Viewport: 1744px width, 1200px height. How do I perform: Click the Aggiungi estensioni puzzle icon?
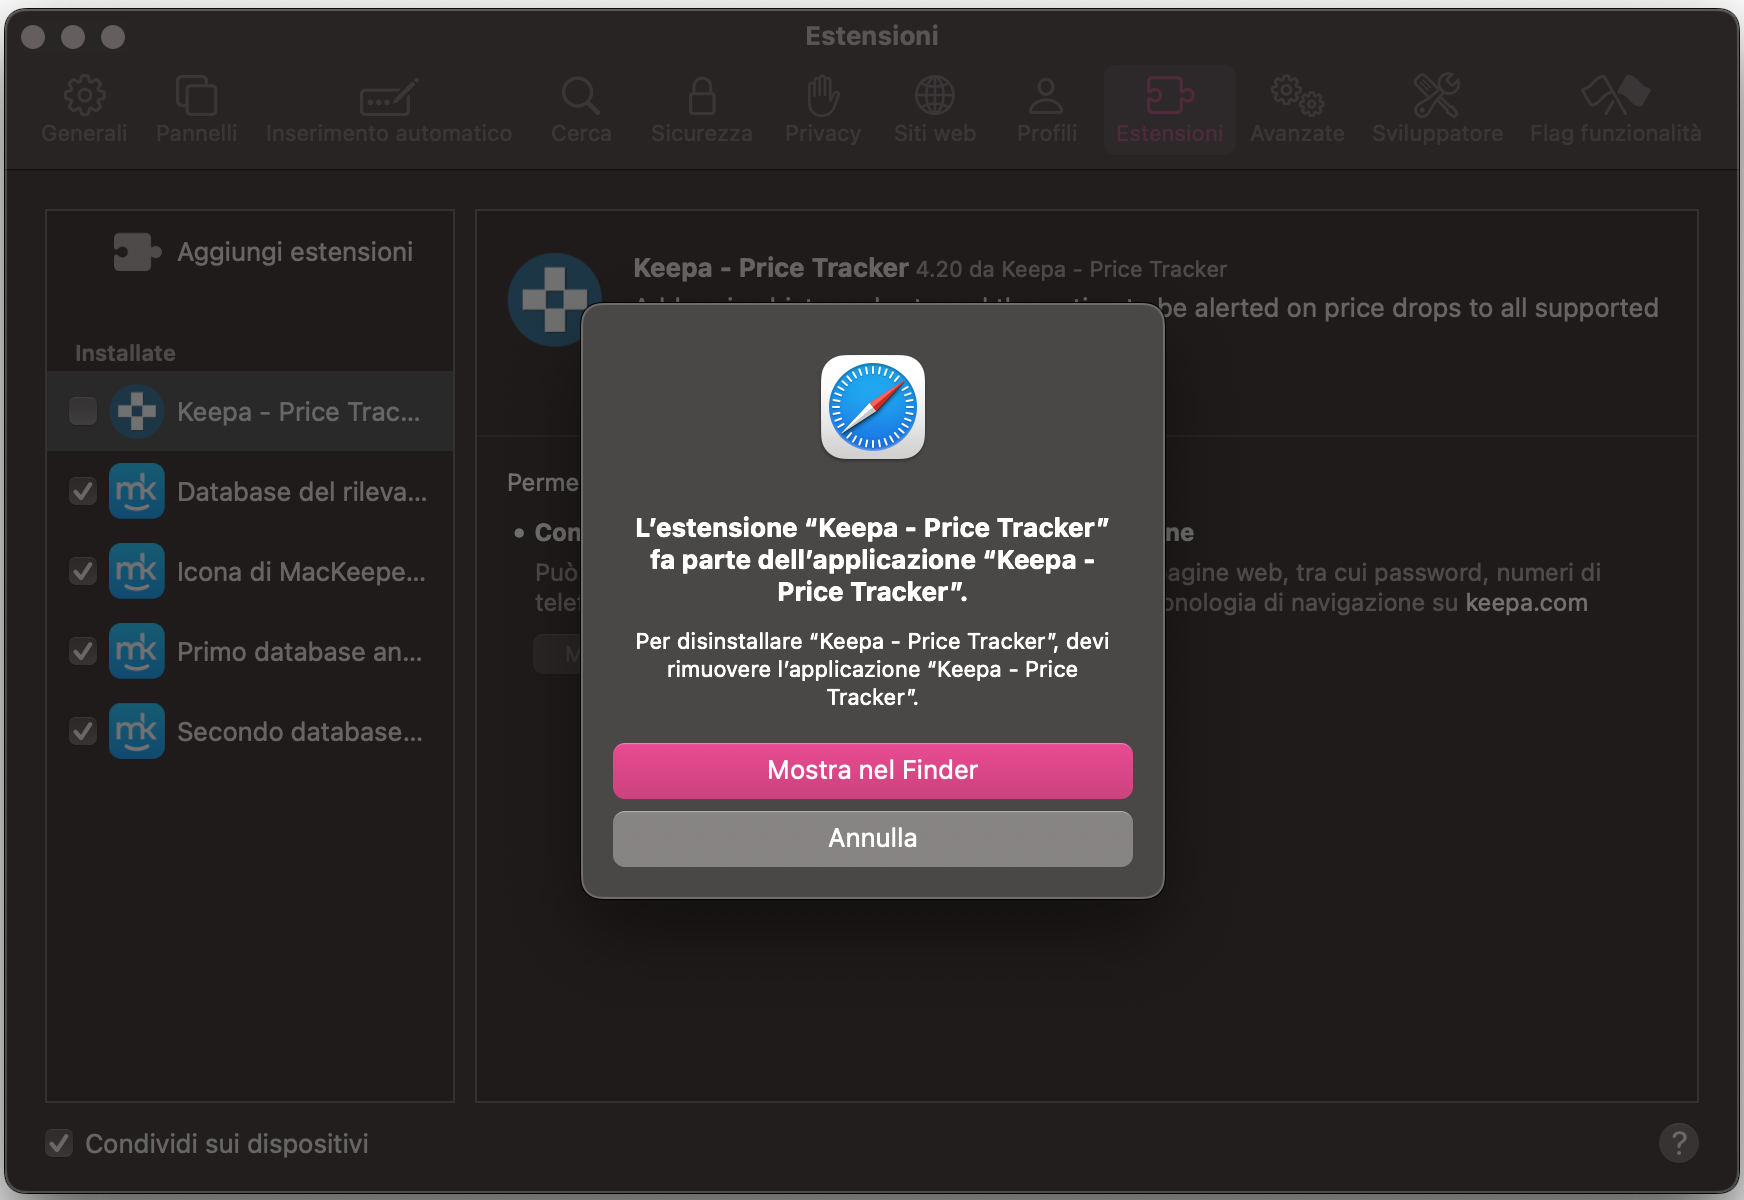136,251
